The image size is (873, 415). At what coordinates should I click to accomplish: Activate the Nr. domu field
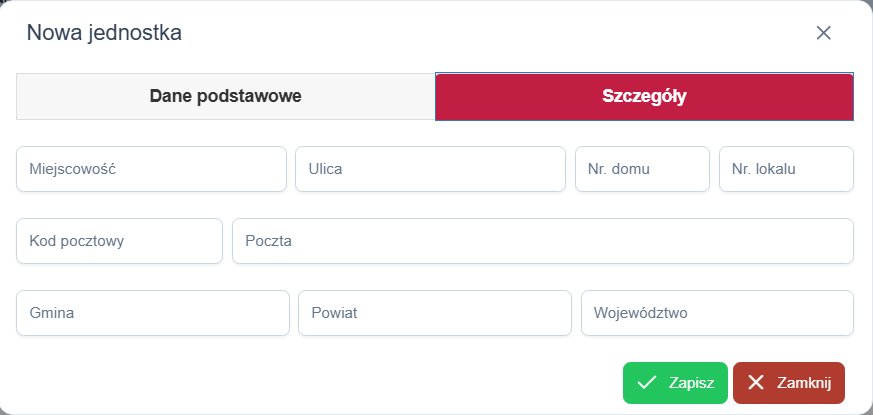(x=642, y=169)
